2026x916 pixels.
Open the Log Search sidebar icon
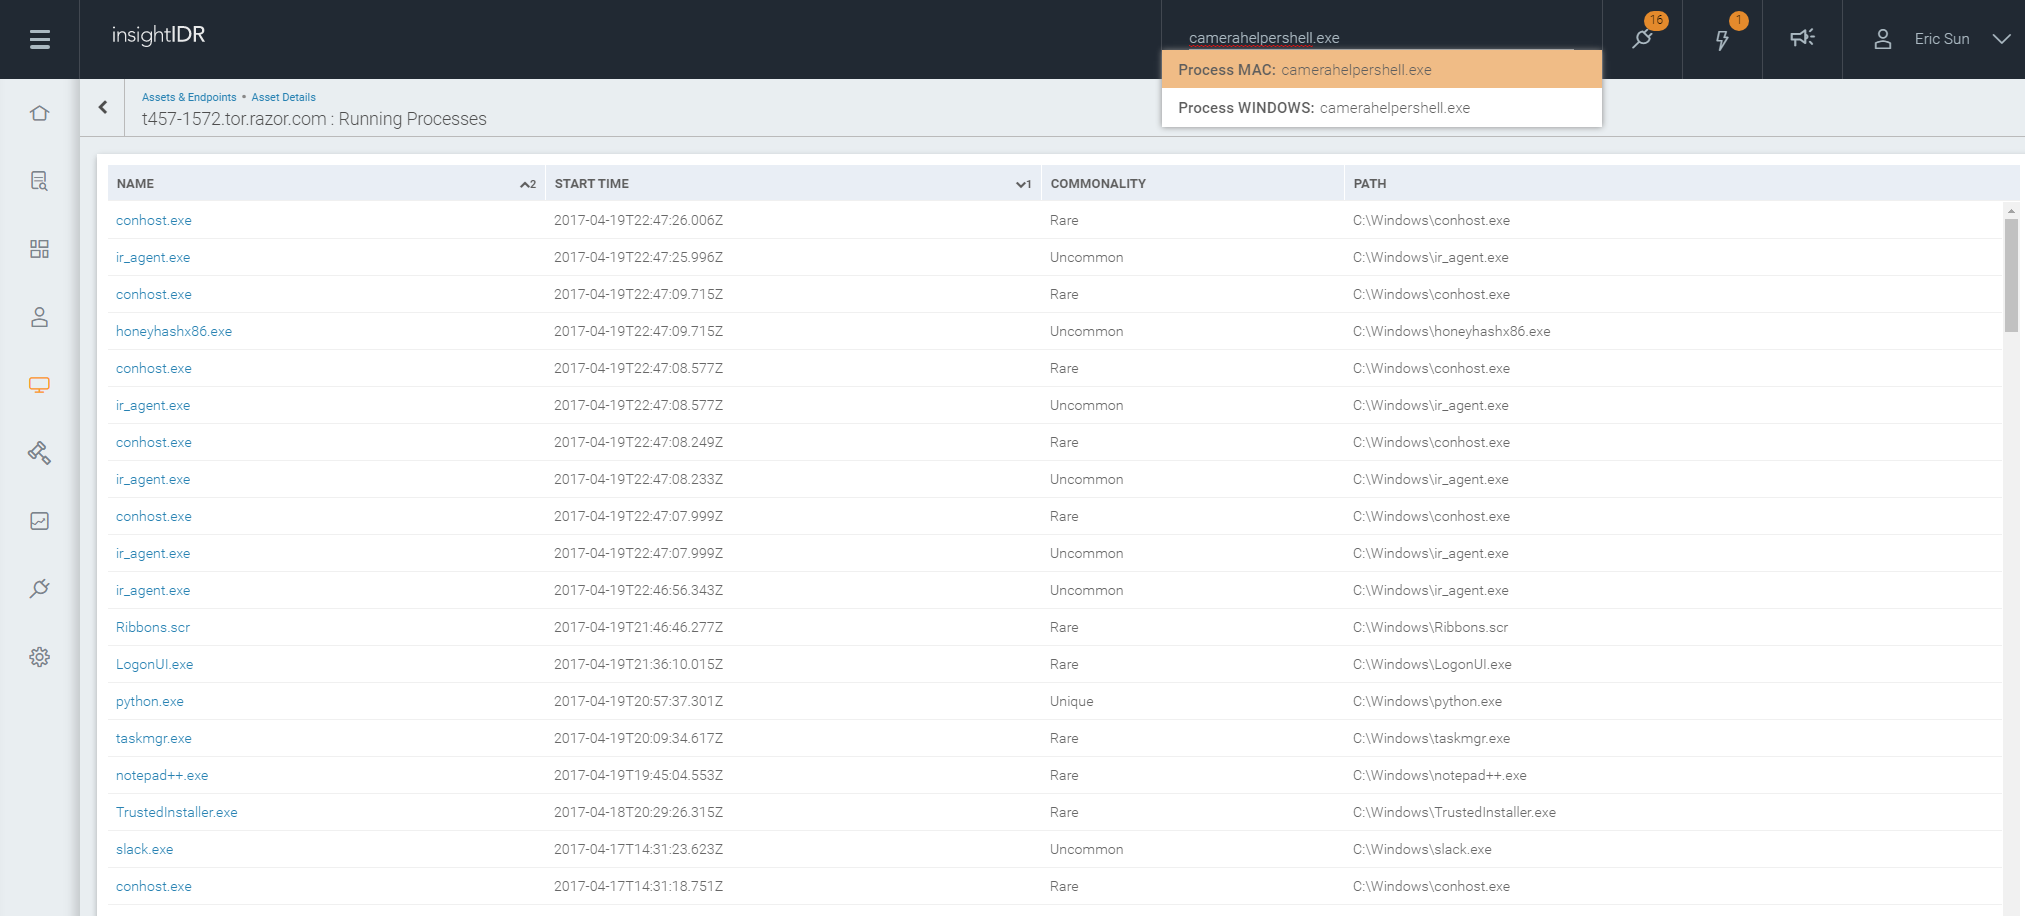tap(40, 181)
